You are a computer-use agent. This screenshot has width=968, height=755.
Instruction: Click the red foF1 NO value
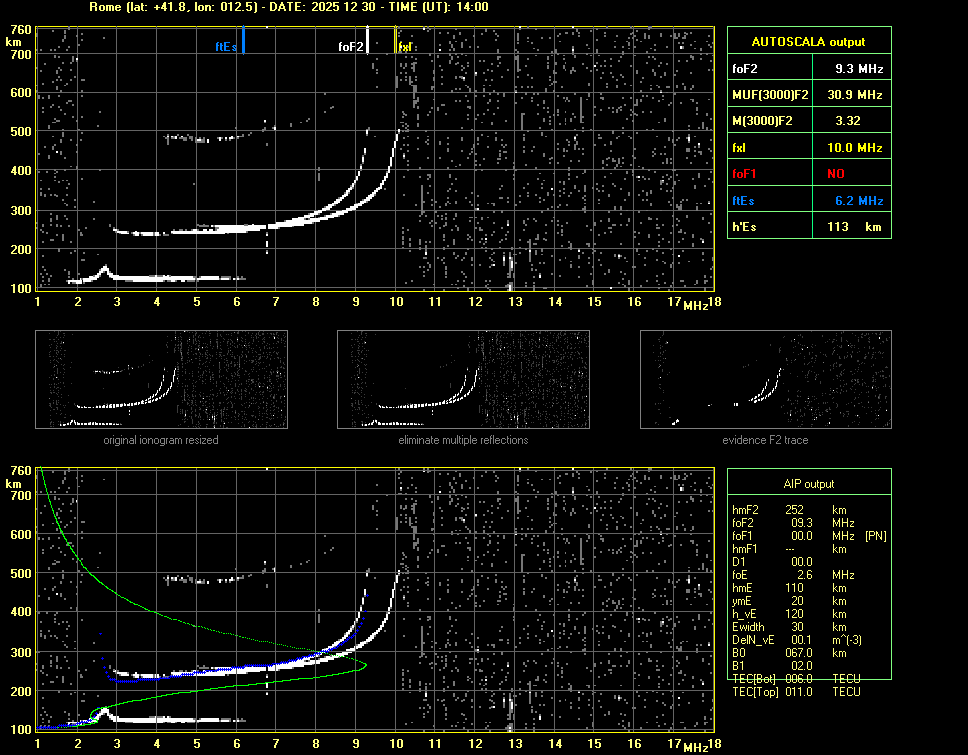(835, 174)
